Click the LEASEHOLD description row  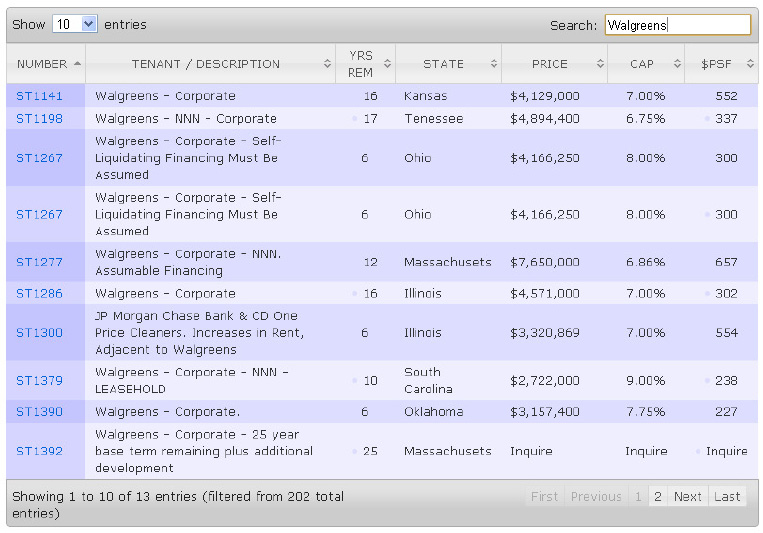[192, 380]
